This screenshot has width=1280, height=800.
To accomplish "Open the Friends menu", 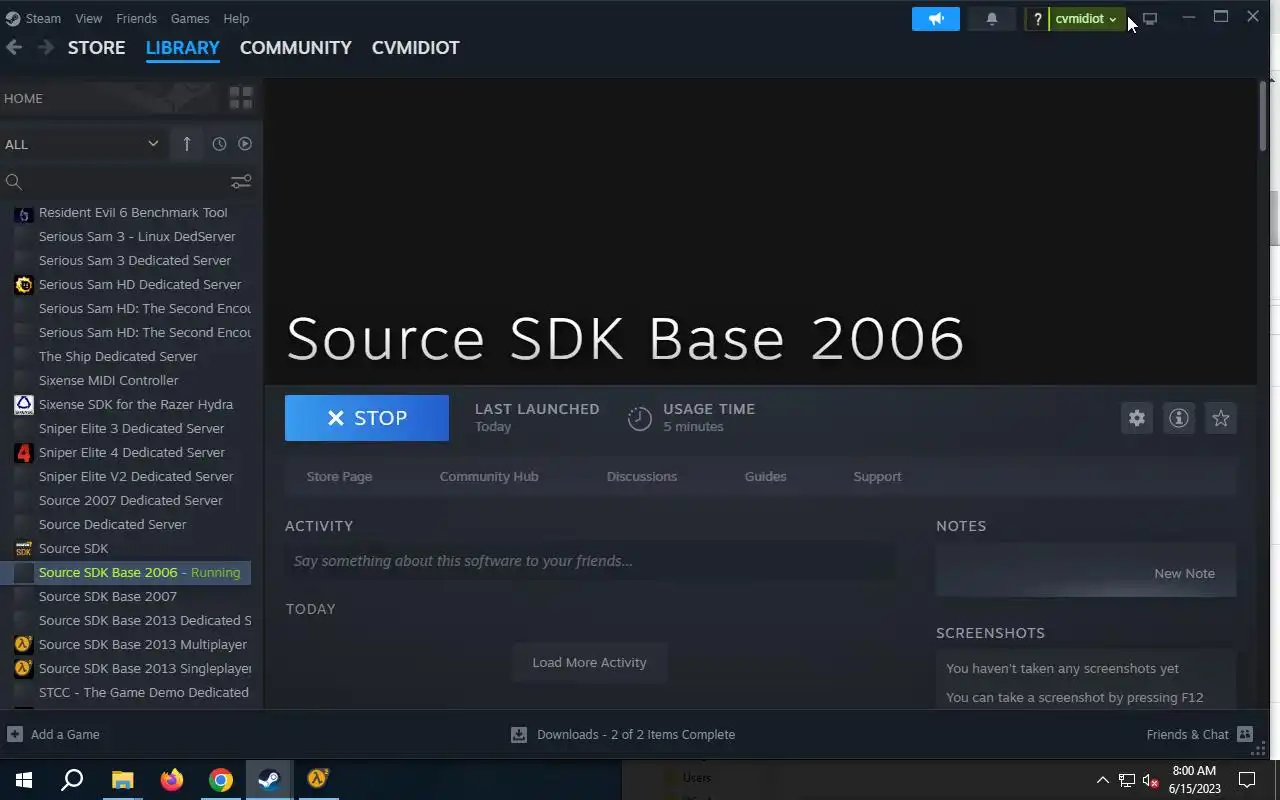I will [x=136, y=18].
